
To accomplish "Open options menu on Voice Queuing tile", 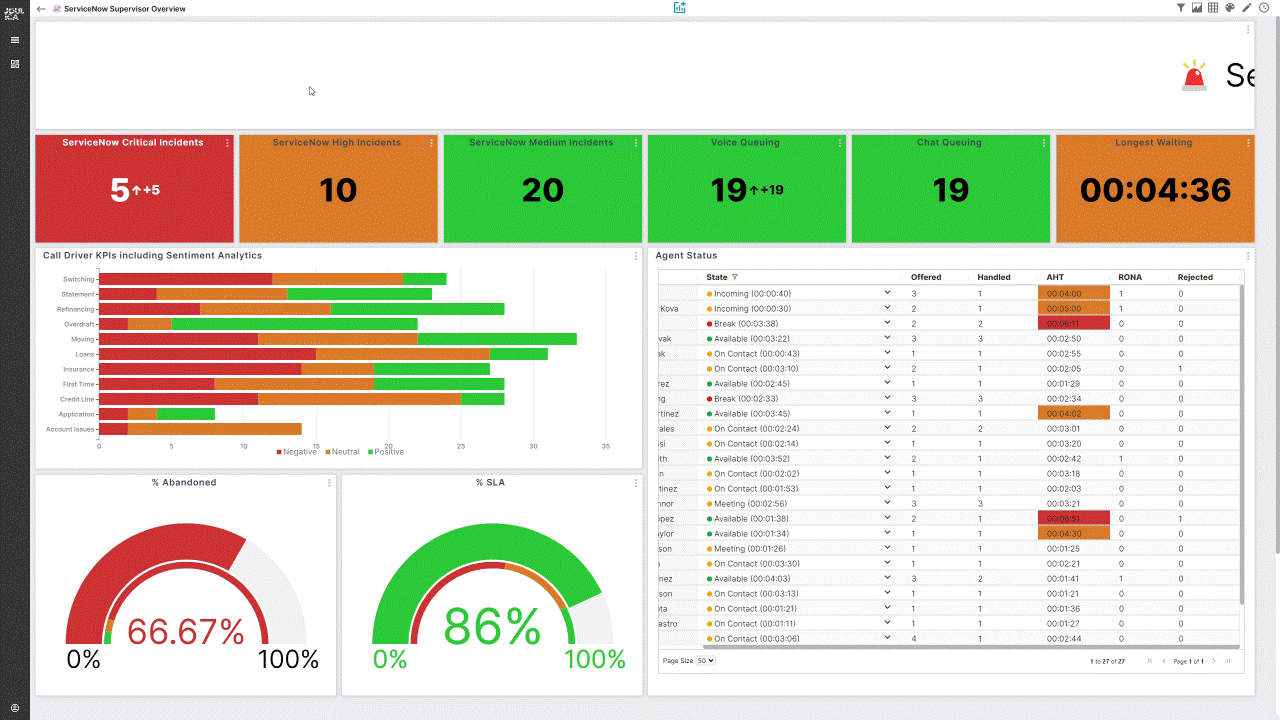I will click(x=839, y=143).
